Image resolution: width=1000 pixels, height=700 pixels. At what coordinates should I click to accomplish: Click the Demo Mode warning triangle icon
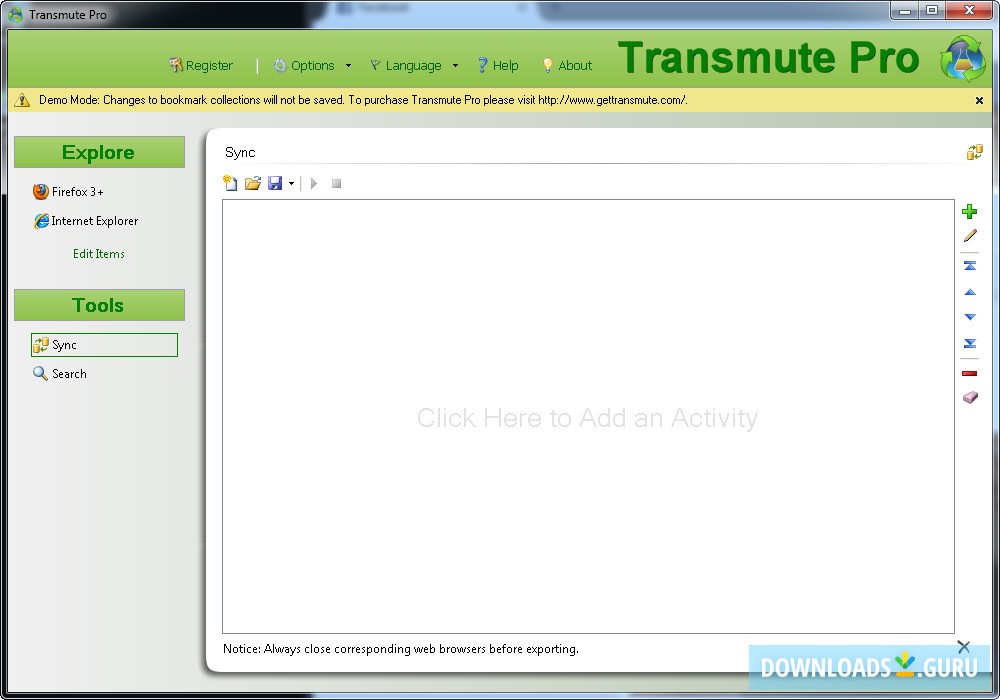point(22,100)
